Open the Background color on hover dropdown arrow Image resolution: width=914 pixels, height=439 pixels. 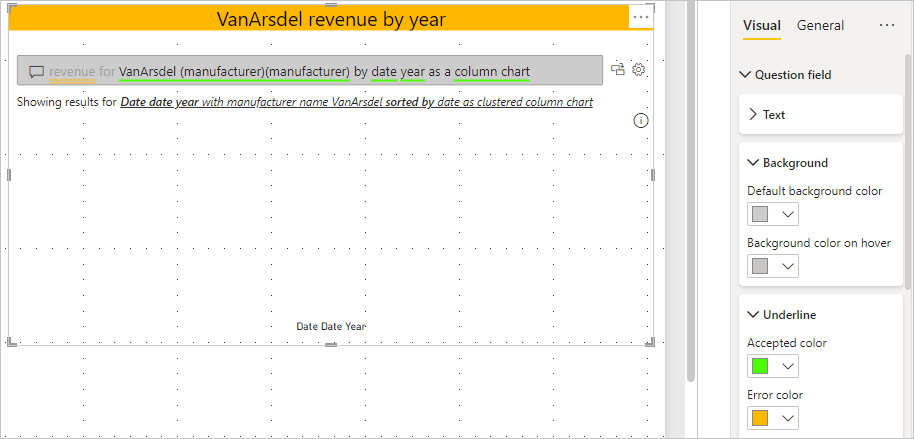click(788, 266)
